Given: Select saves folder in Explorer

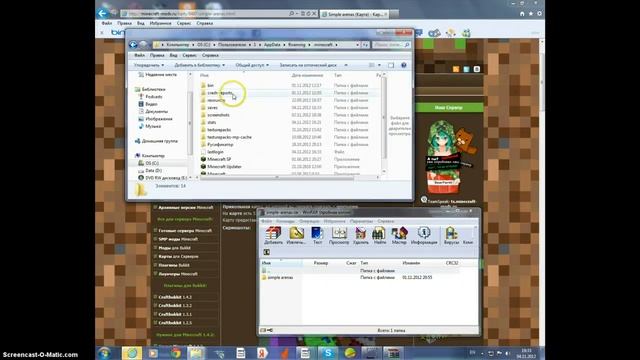Looking at the screenshot, I should pos(212,108).
